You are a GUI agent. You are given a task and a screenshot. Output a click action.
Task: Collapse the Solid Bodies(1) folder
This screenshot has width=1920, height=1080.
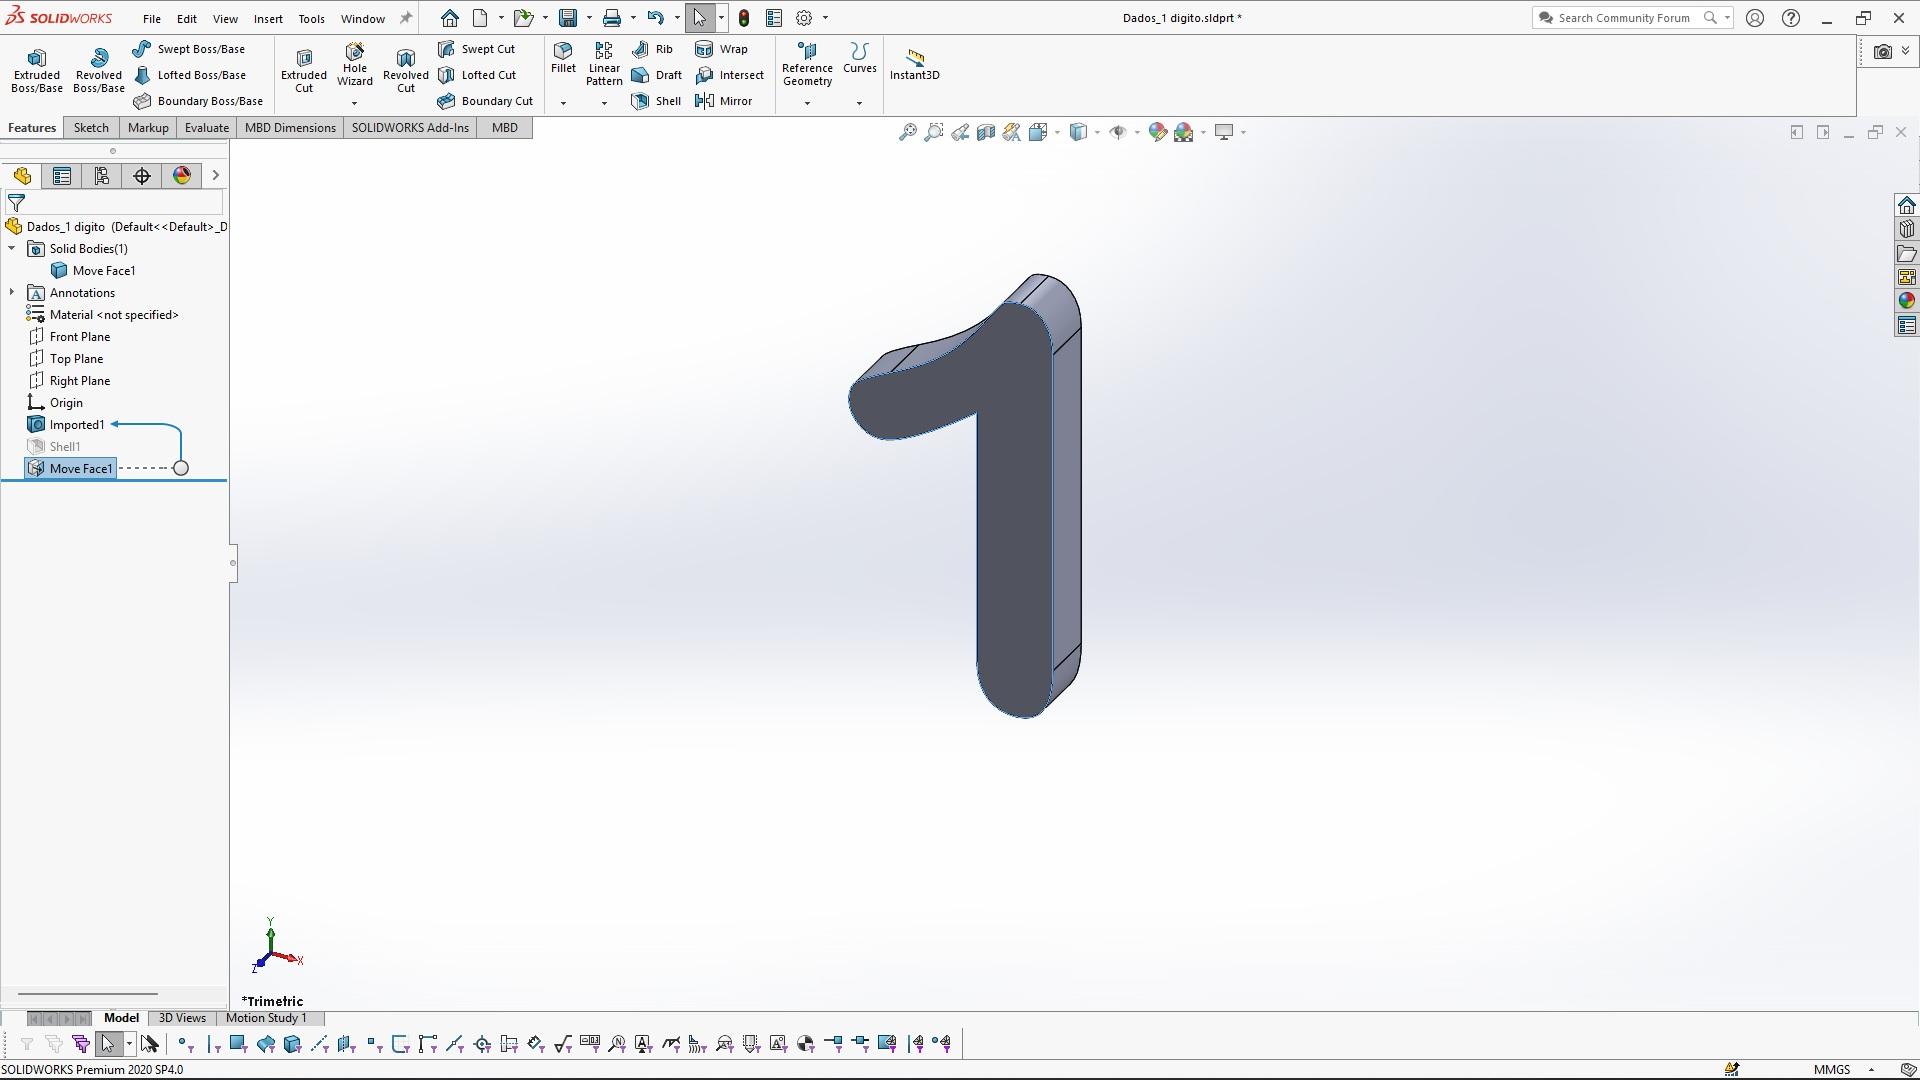(x=12, y=248)
